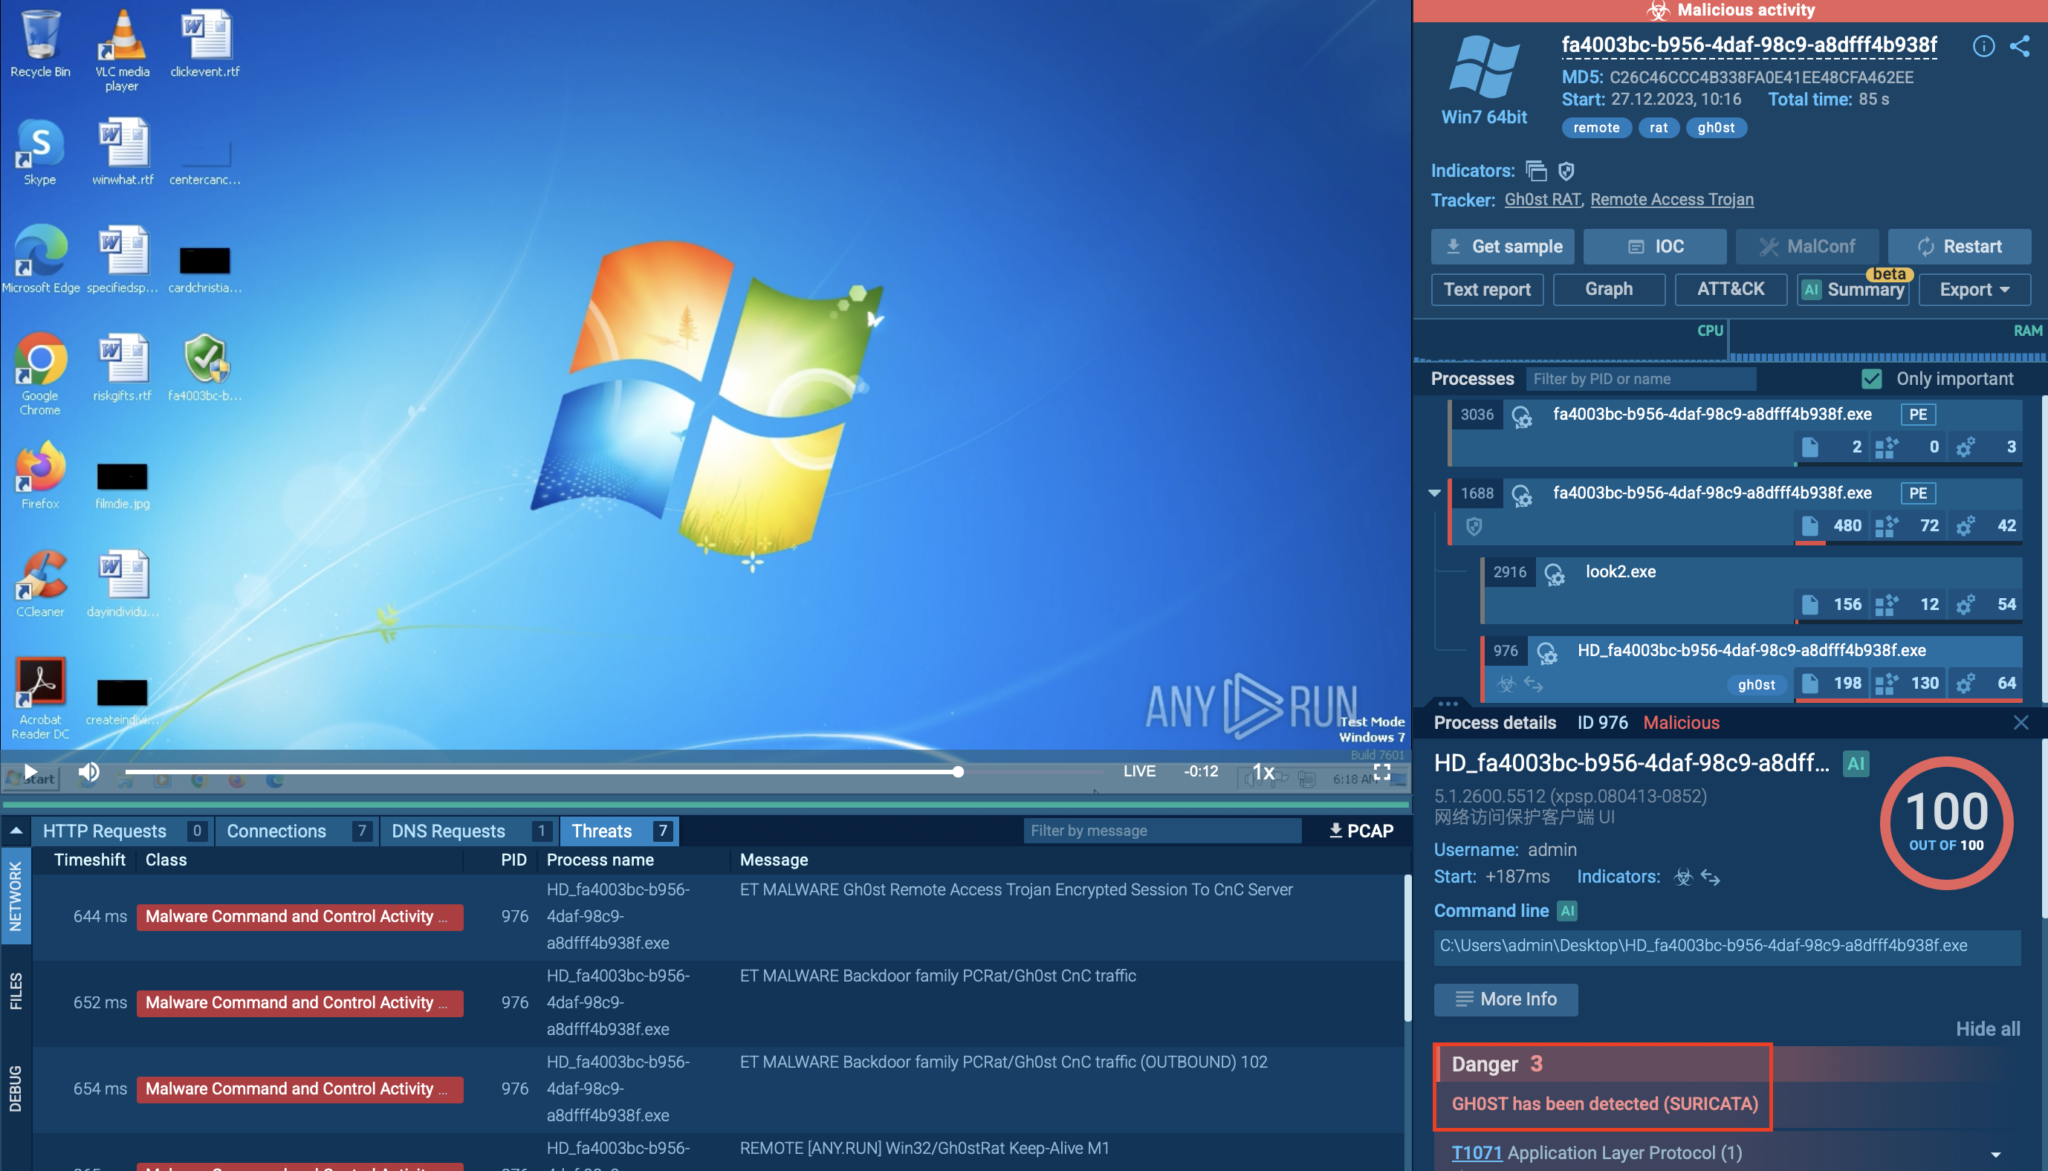The height and width of the screenshot is (1171, 2048).
Task: Click the info icon beside task name
Action: tap(1983, 46)
